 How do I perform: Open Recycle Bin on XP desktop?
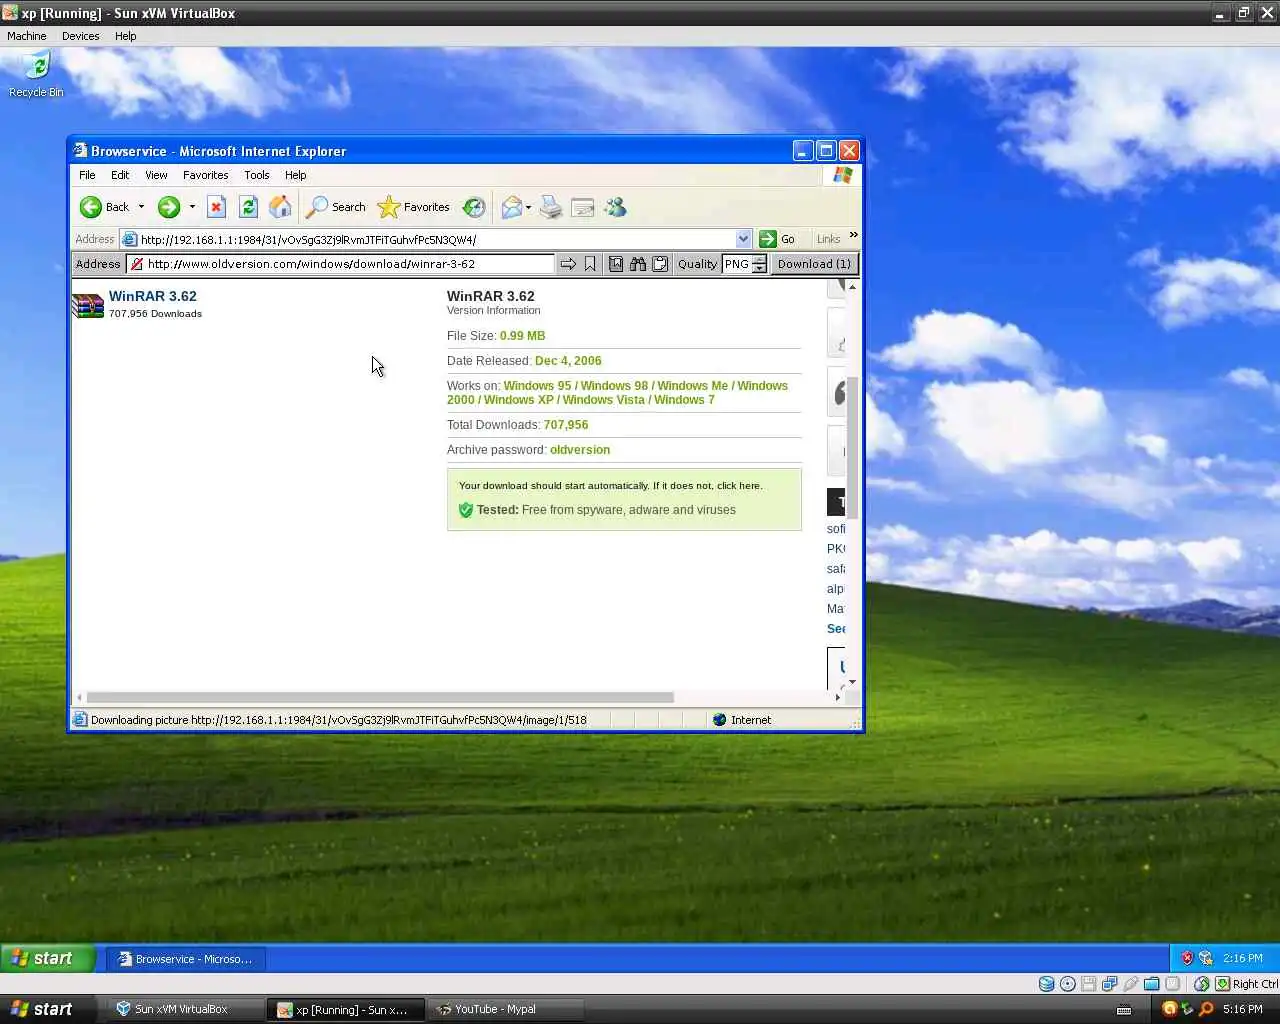(x=36, y=75)
